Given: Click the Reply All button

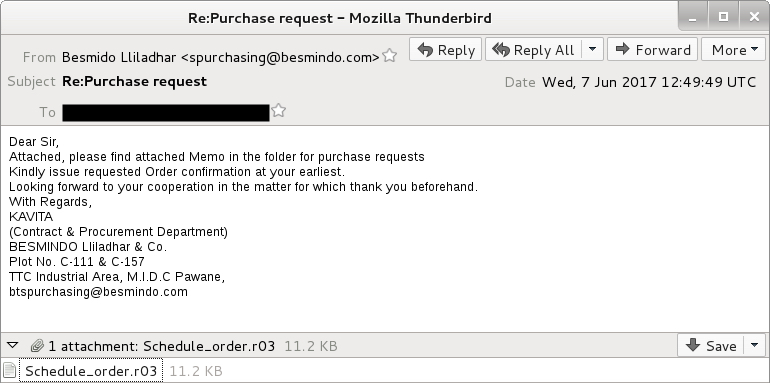Looking at the screenshot, I should click(x=534, y=50).
